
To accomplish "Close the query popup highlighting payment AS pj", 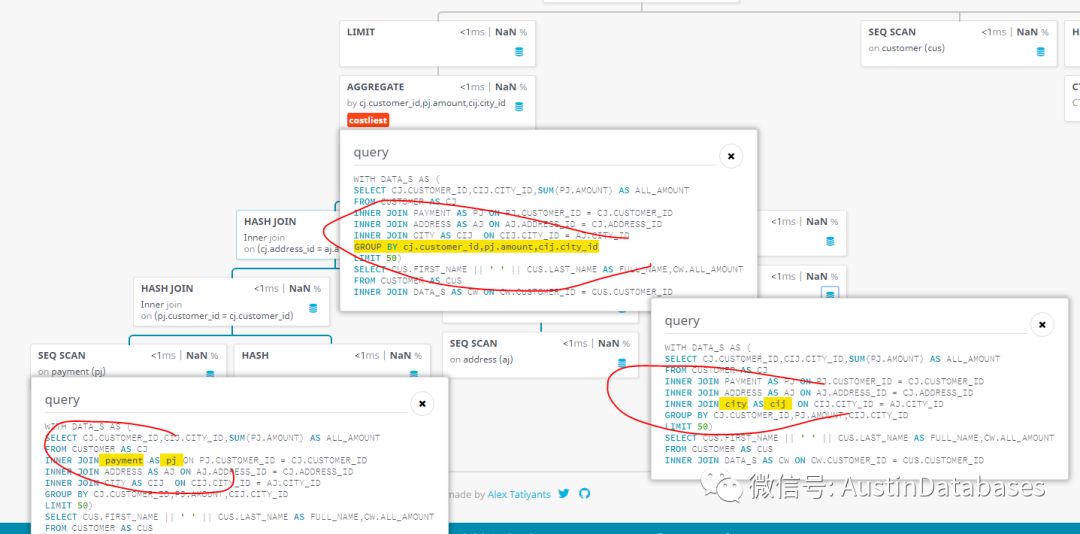I will point(422,404).
